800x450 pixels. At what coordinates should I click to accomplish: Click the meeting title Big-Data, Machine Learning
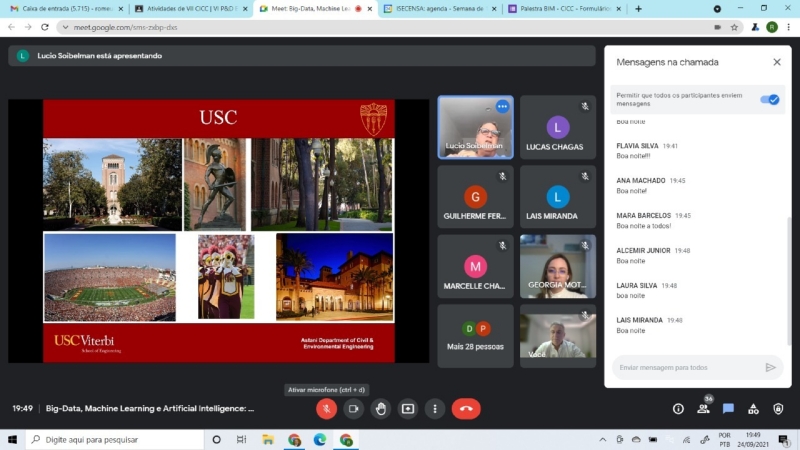coord(149,408)
